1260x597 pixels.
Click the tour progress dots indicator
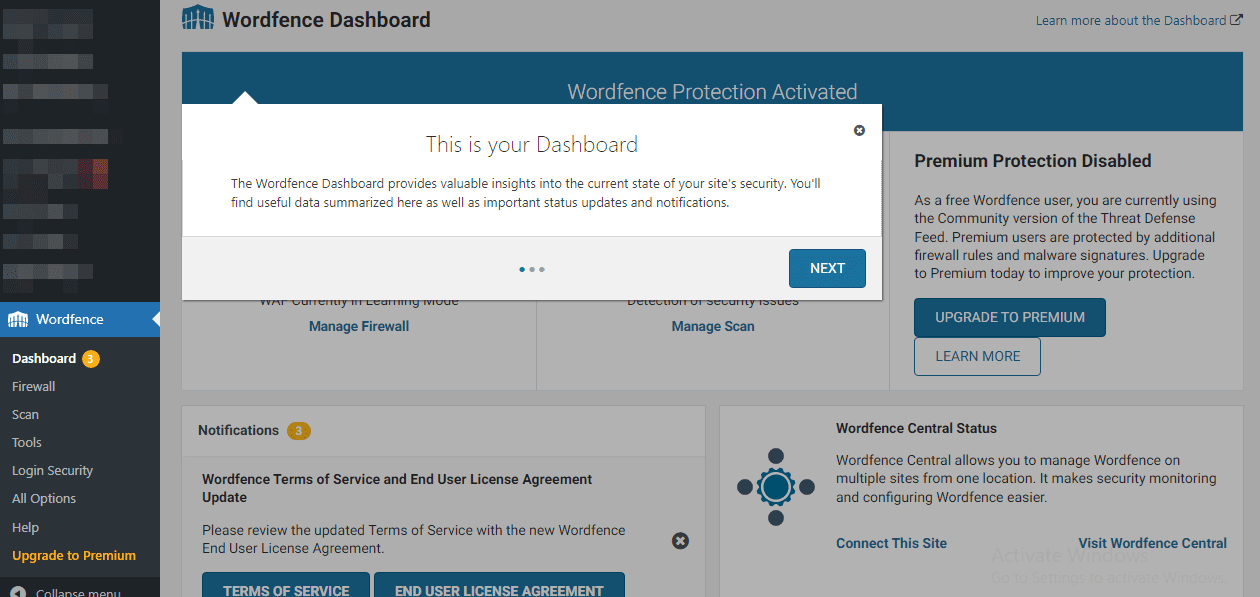pyautogui.click(x=532, y=269)
